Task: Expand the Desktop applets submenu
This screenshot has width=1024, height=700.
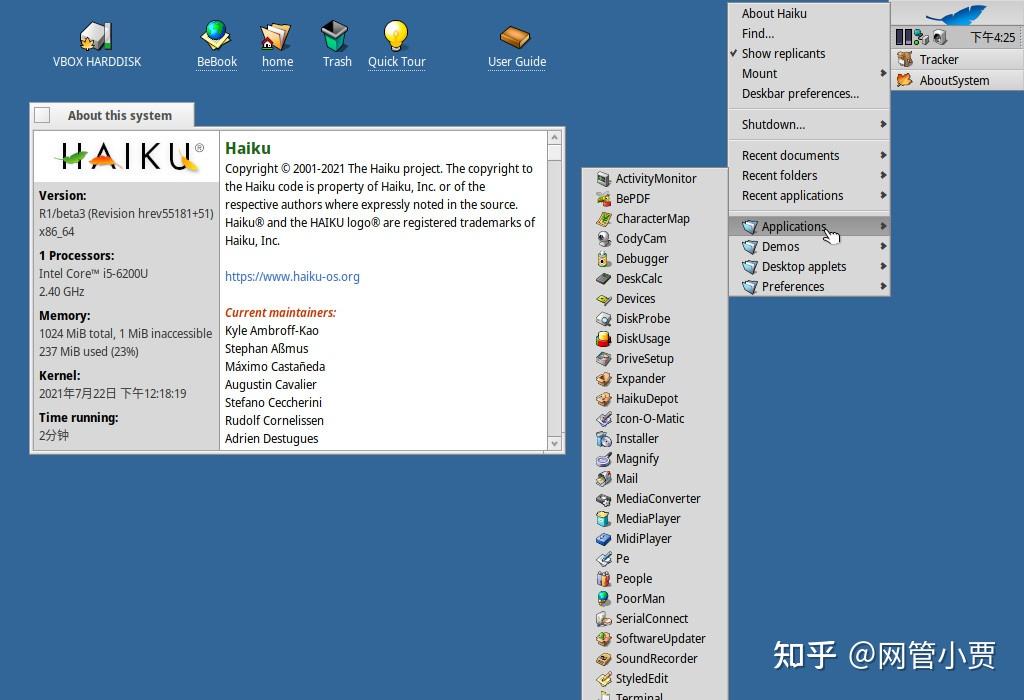Action: tap(809, 266)
